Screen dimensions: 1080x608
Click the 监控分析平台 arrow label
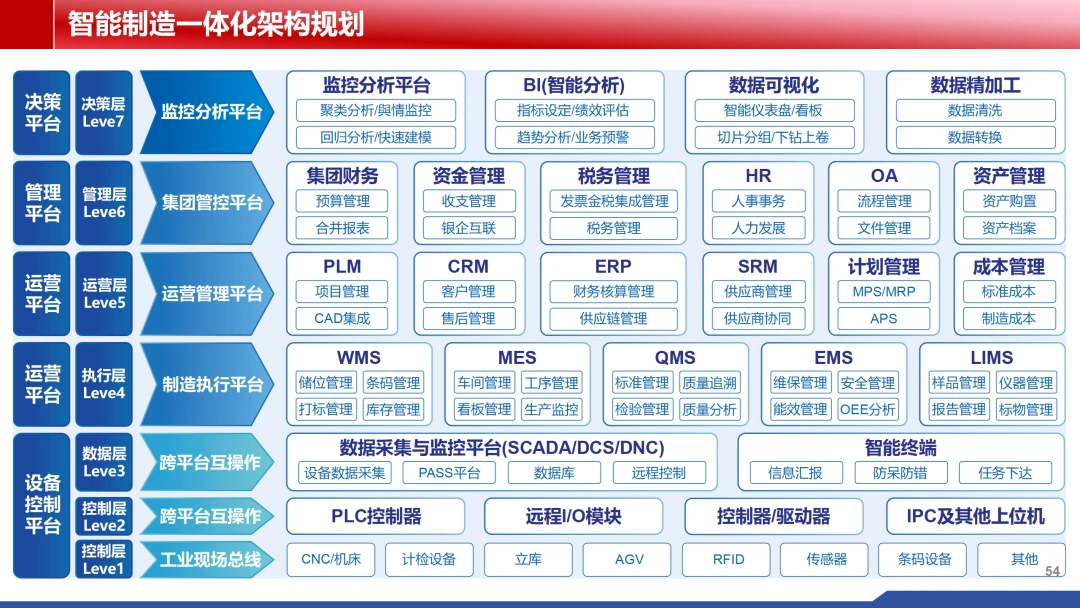coord(207,112)
